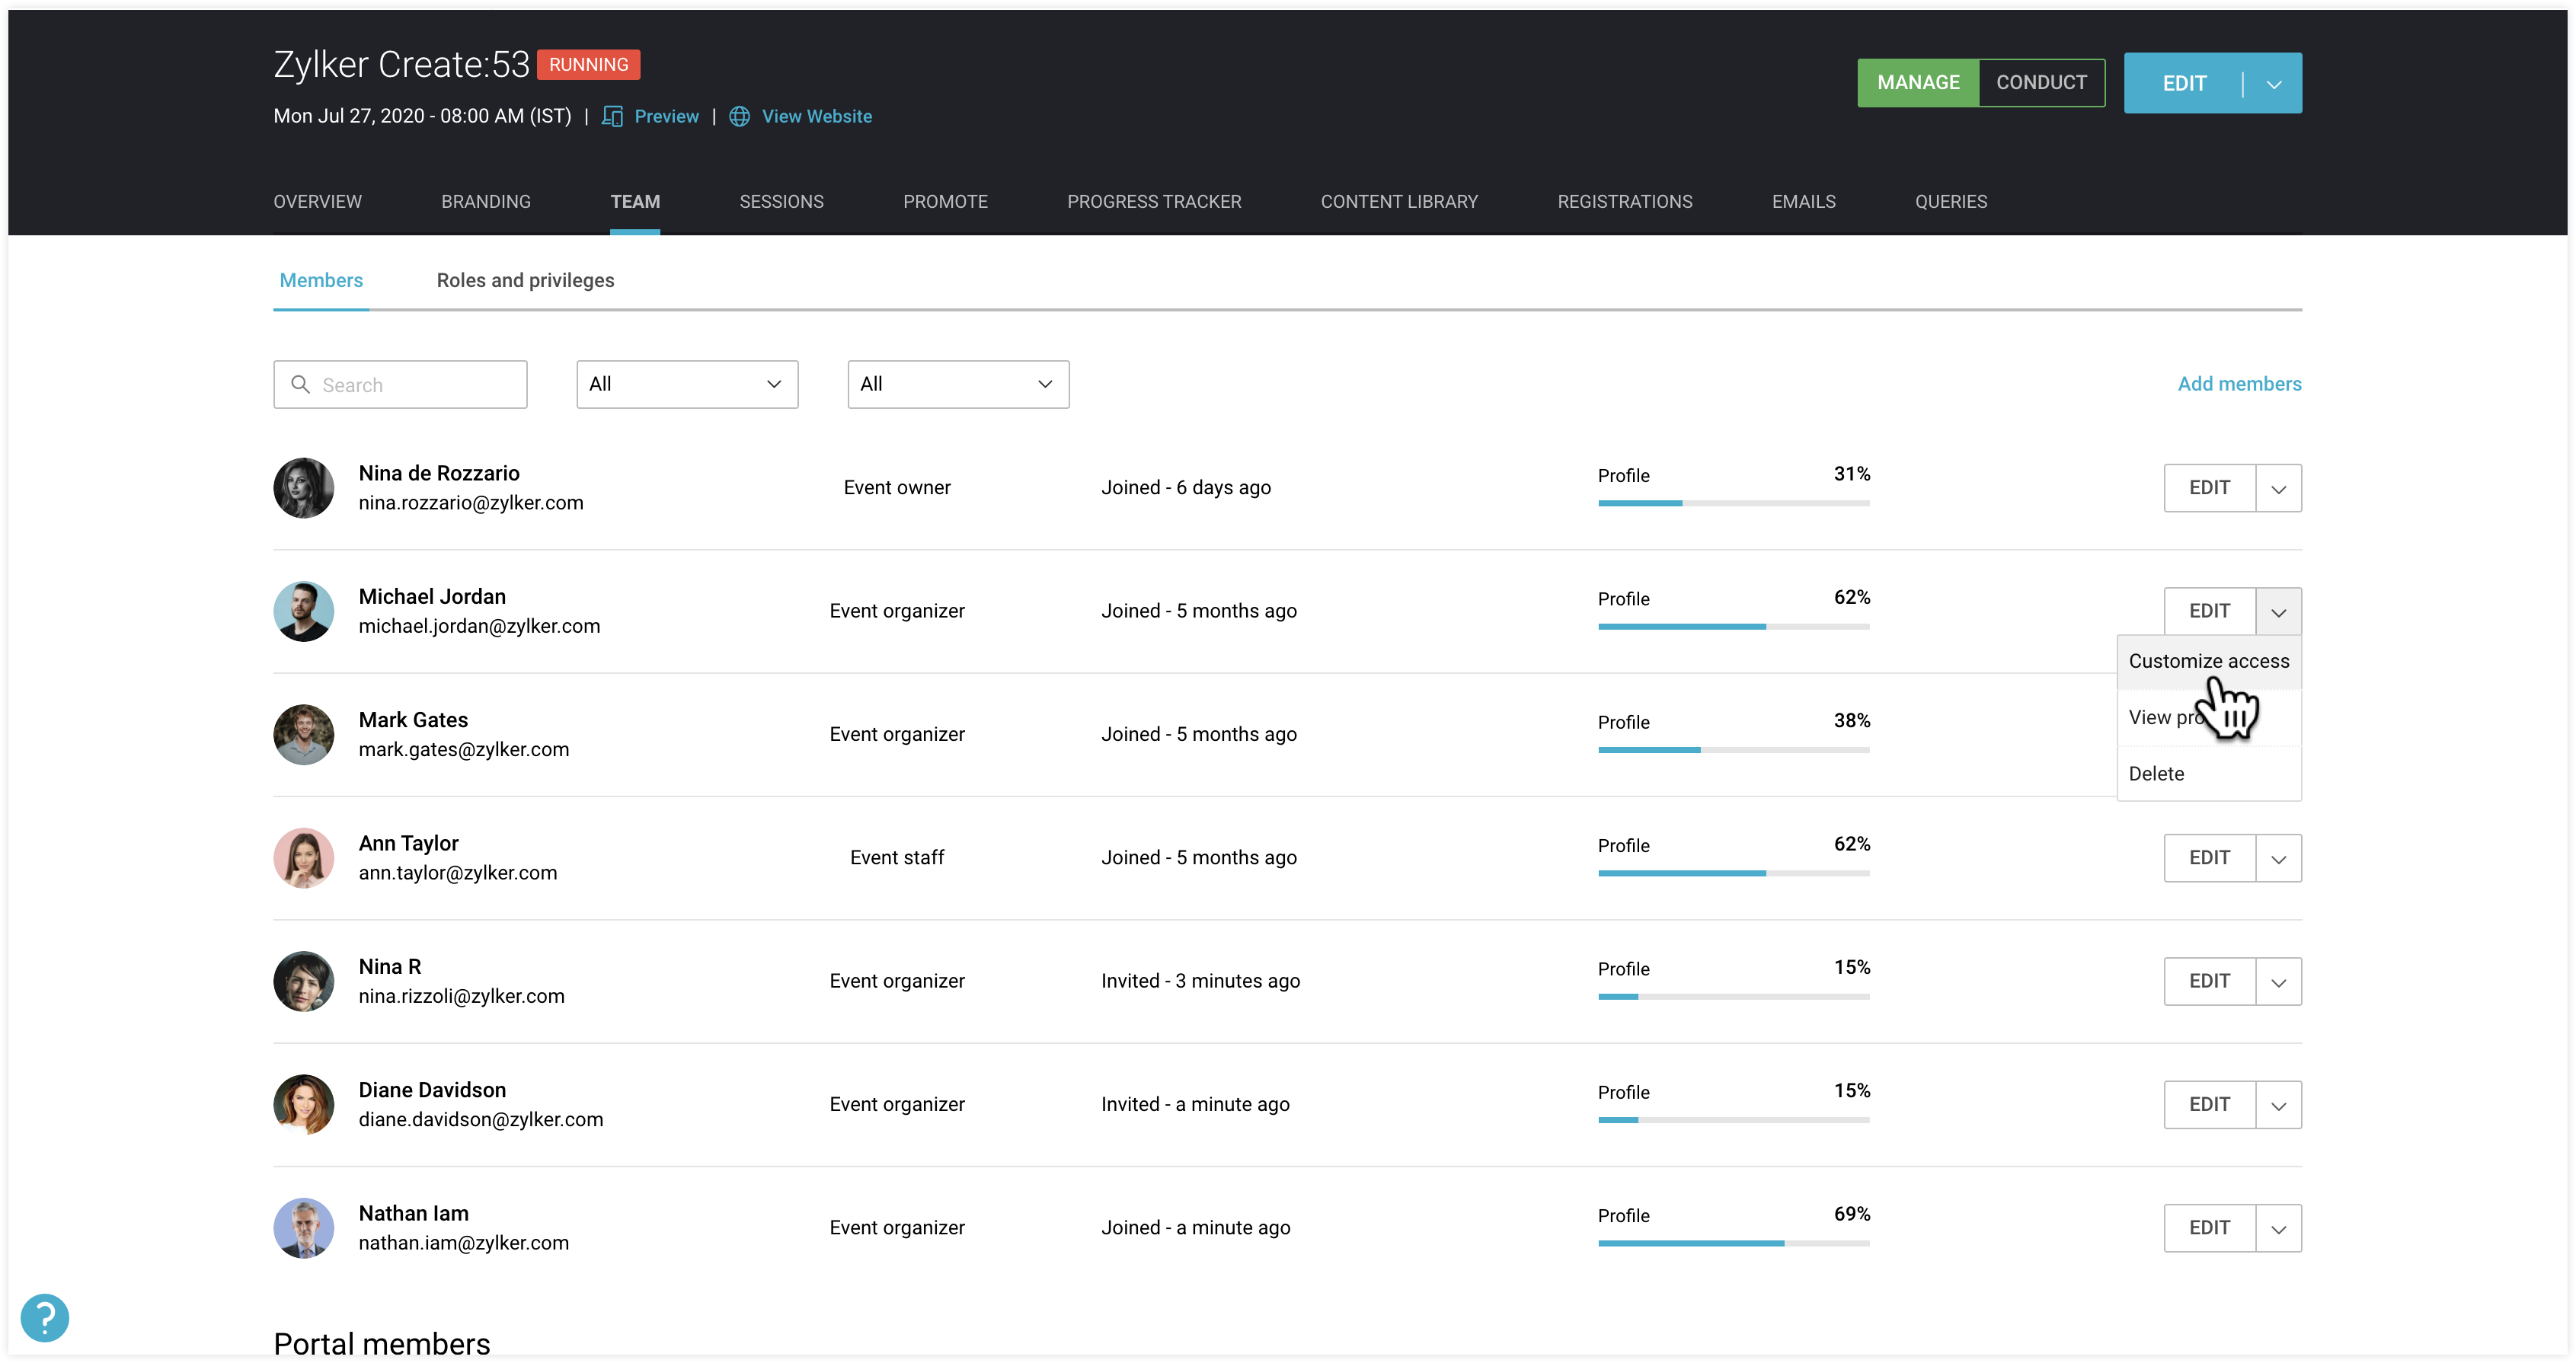This screenshot has width=2576, height=1363.
Task: Click EDIT button for Diane Davidson
Action: click(2209, 1104)
